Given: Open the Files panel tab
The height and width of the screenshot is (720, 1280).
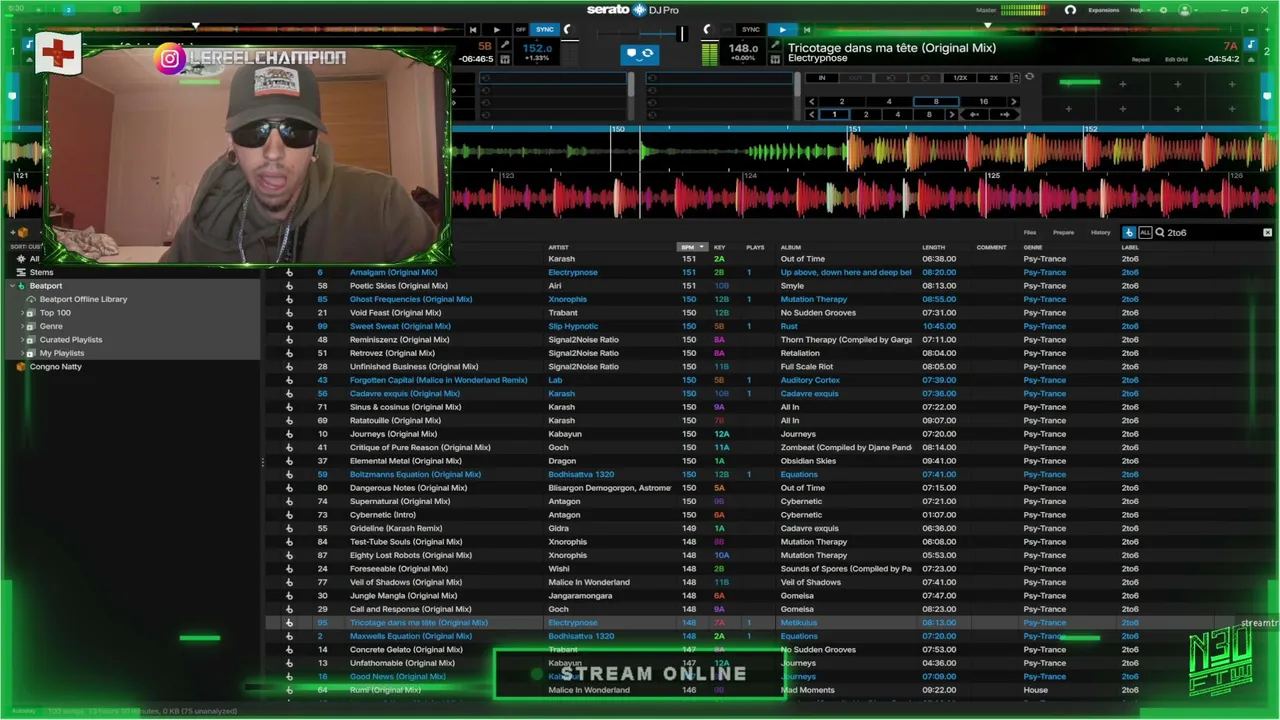Looking at the screenshot, I should coord(1030,233).
